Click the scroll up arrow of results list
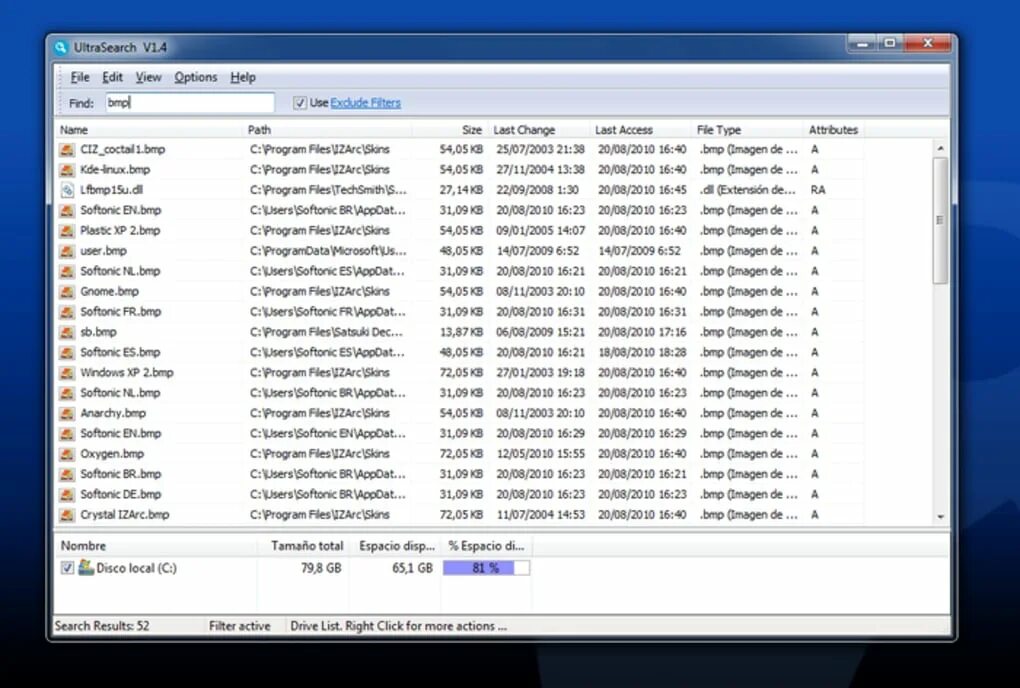1020x688 pixels. point(940,148)
